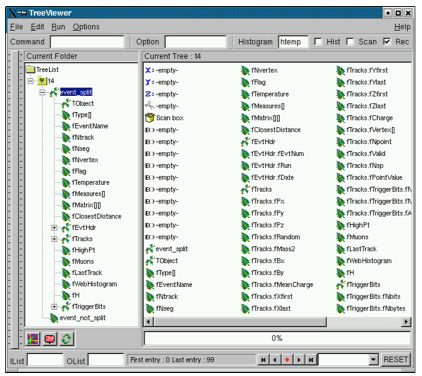Step to next entry button

pos(299,360)
